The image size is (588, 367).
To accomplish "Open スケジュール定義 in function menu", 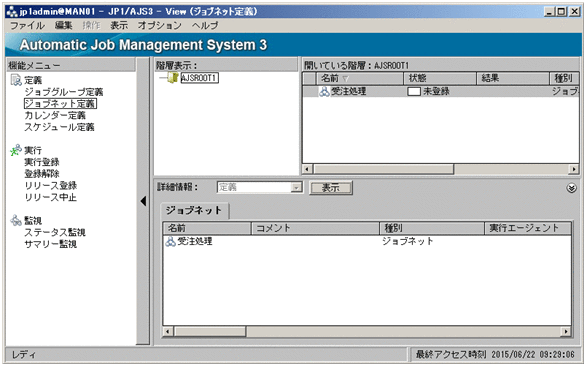I will (x=59, y=127).
